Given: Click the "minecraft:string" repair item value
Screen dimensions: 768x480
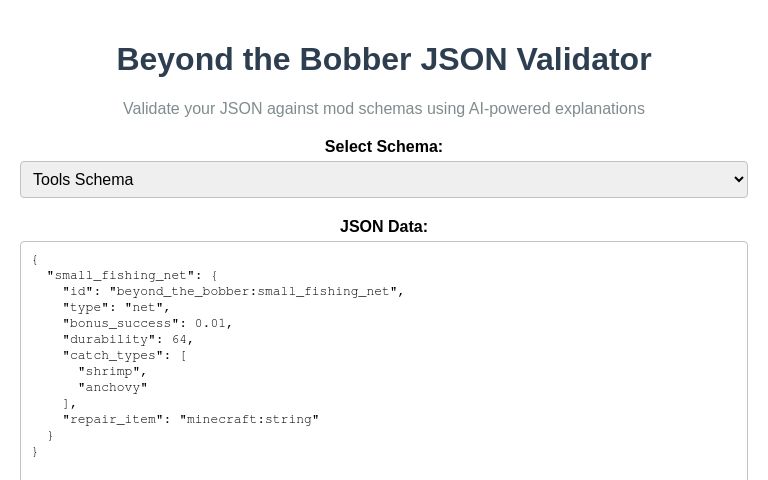Looking at the screenshot, I should coord(249,419).
